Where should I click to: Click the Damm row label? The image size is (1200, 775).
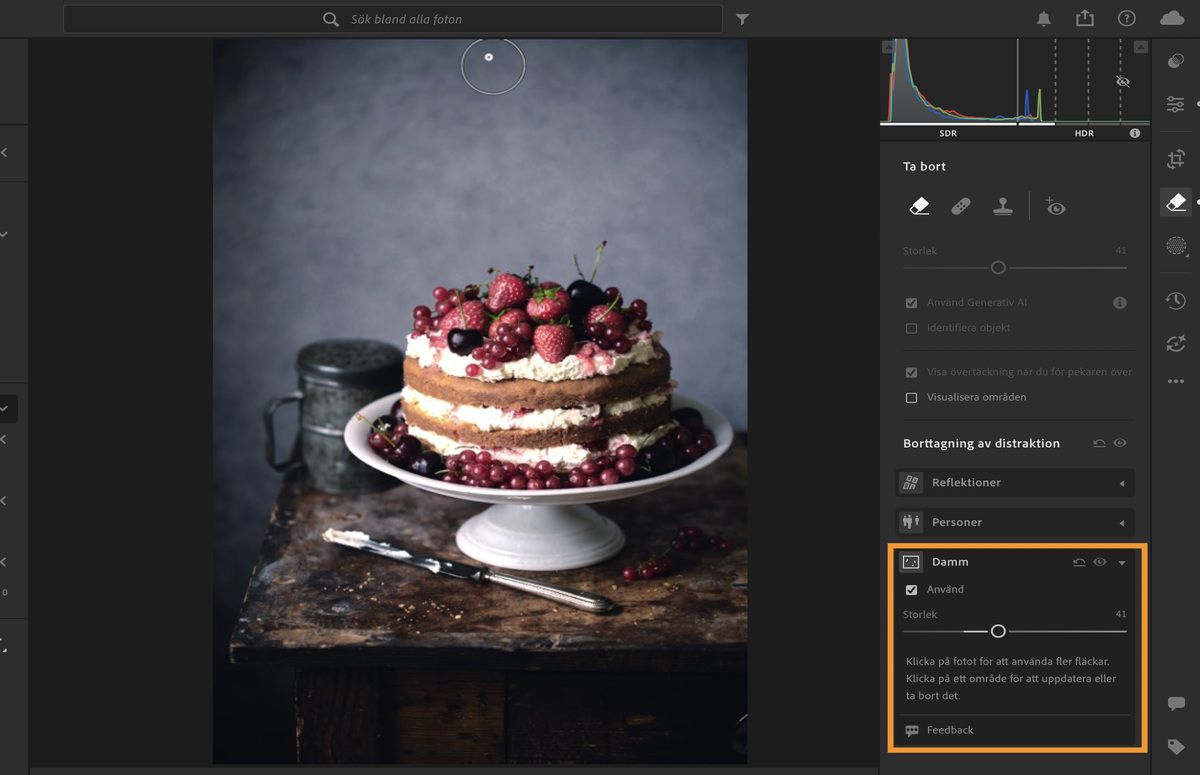[950, 562]
